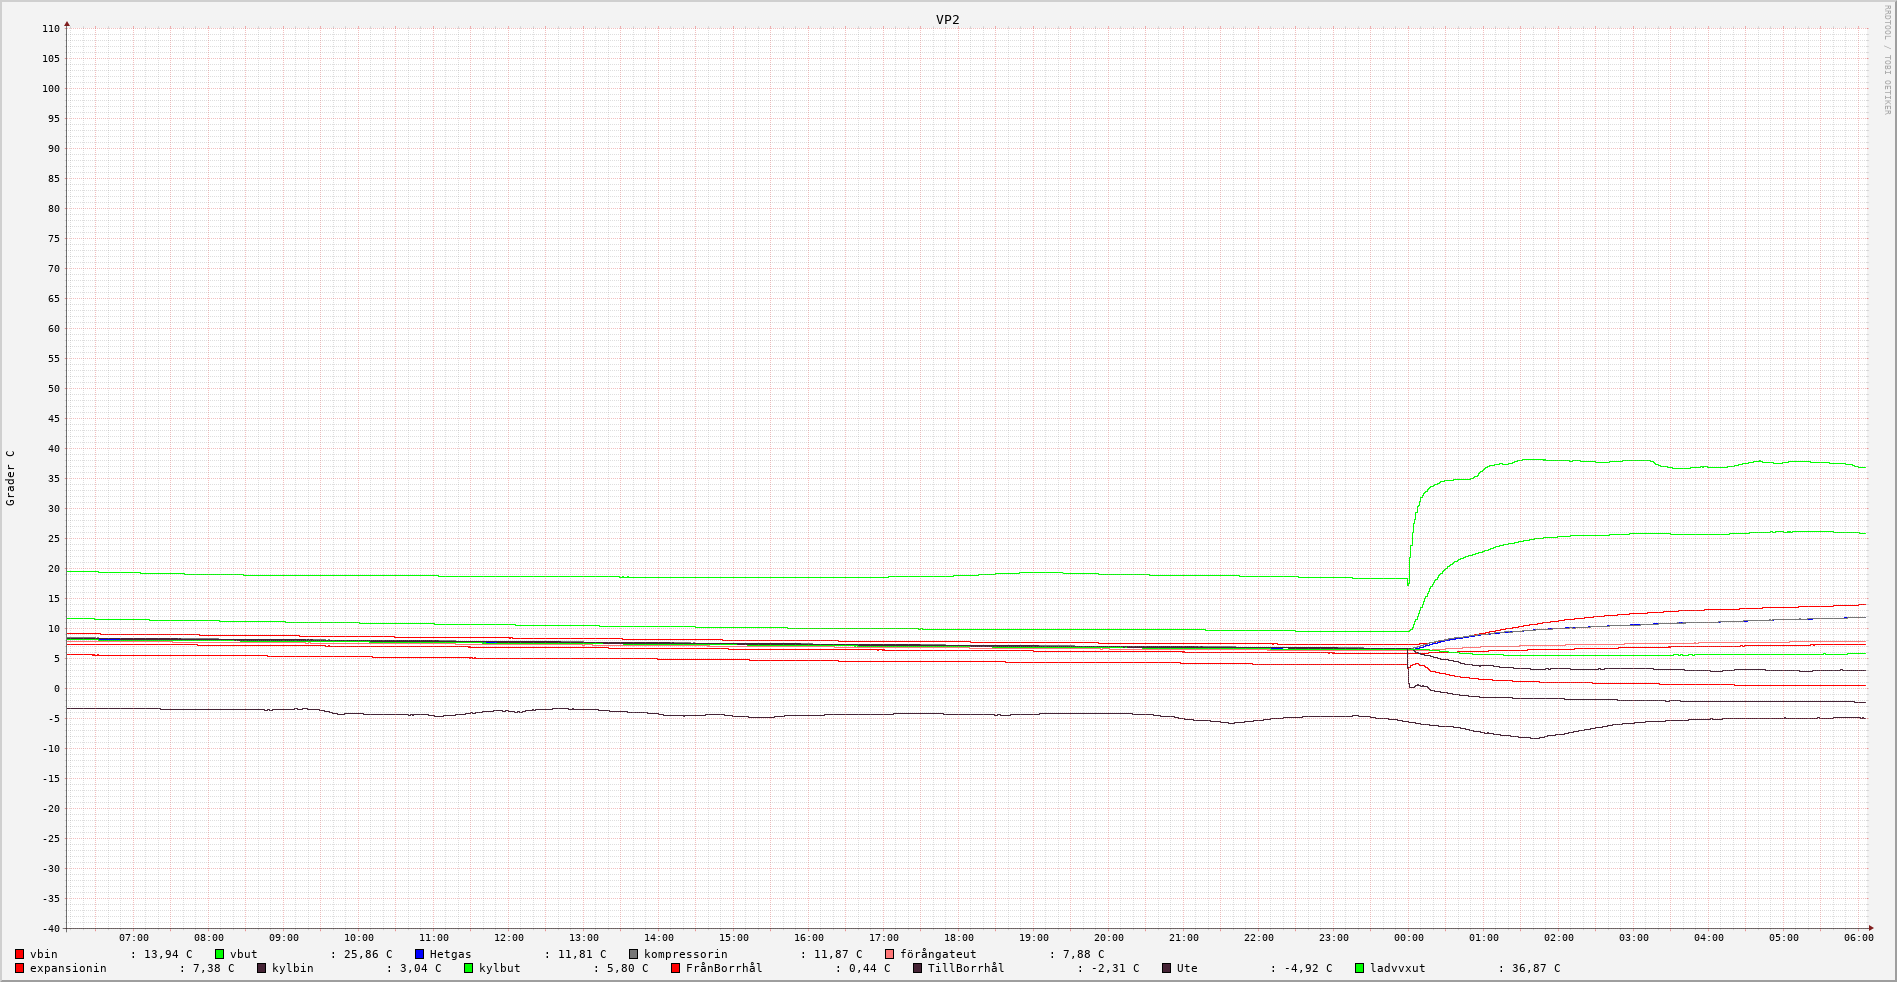
Task: Click the 00:00 time axis label
Action: click(1408, 938)
